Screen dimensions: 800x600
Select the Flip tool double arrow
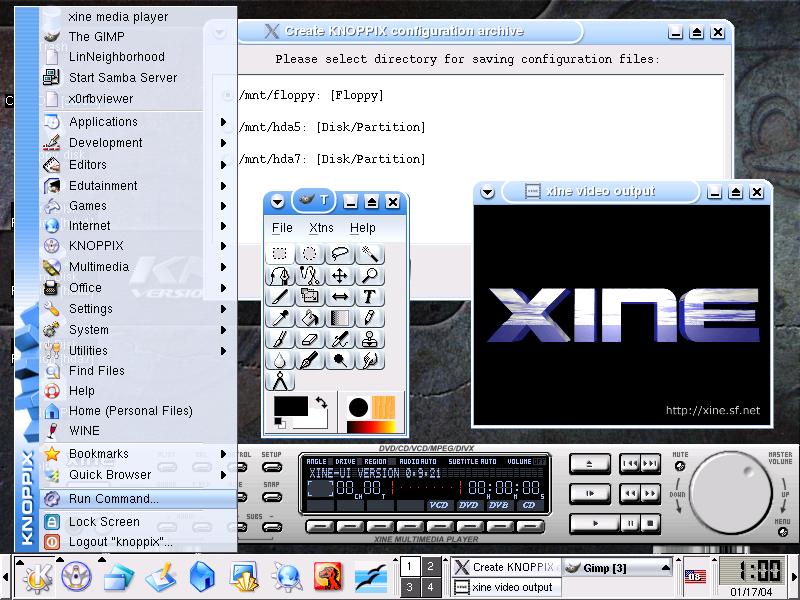[x=340, y=296]
